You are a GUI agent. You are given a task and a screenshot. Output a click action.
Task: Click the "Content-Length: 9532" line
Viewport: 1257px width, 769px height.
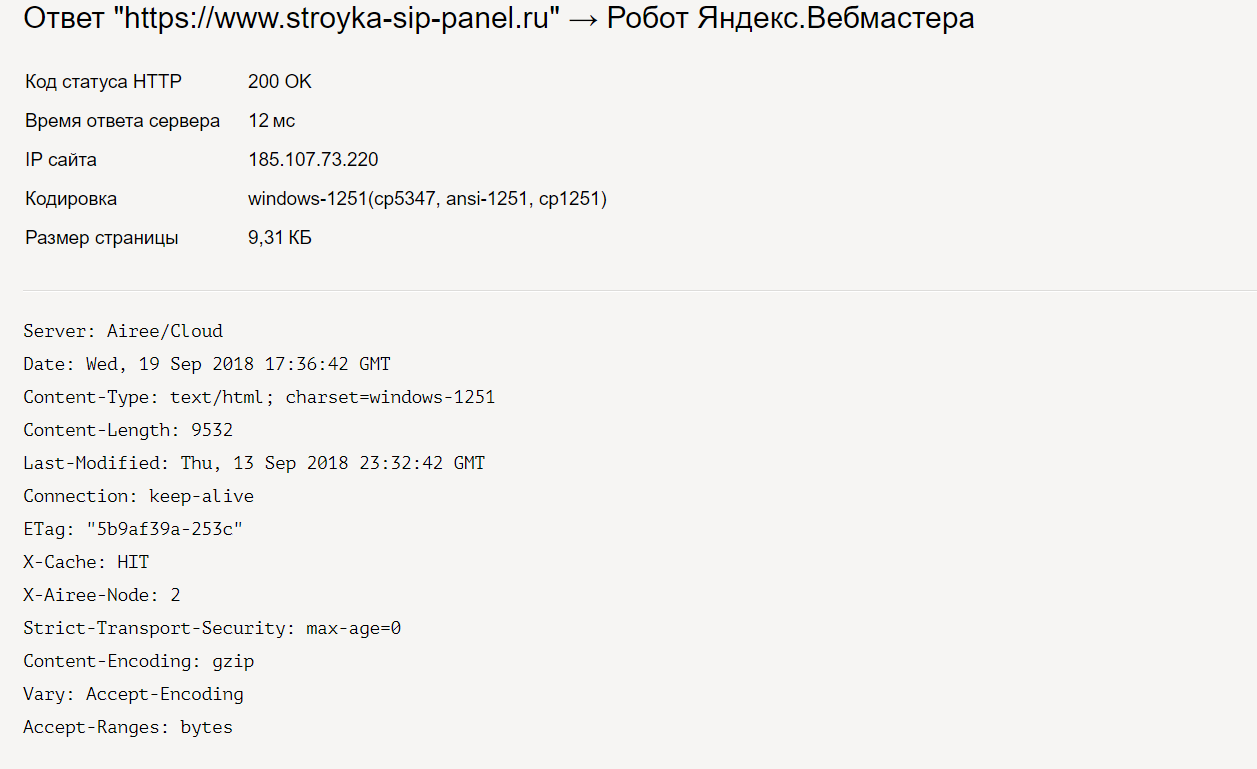[x=128, y=430]
